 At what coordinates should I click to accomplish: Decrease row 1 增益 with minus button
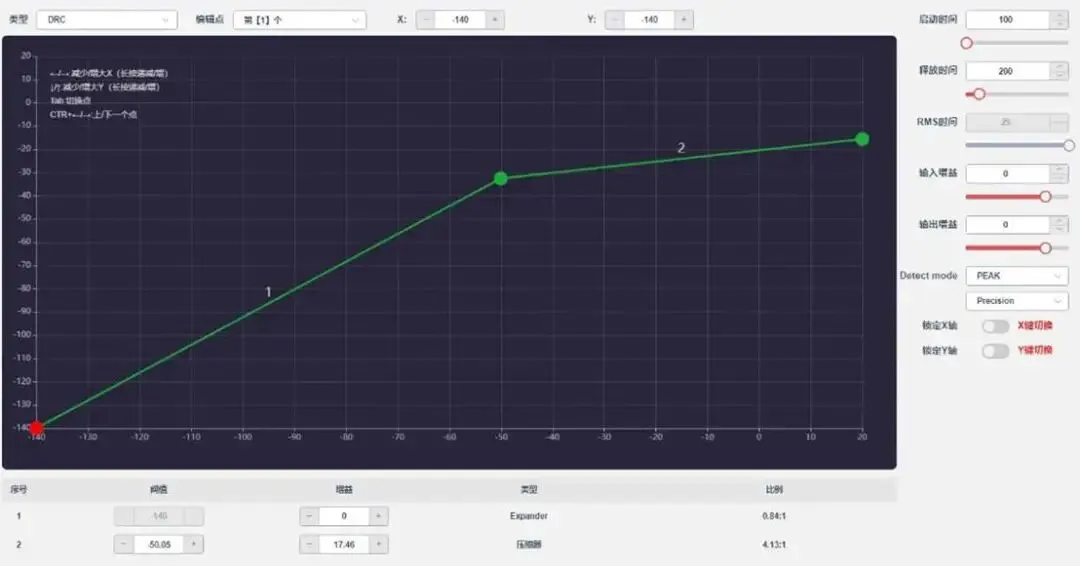coord(309,516)
